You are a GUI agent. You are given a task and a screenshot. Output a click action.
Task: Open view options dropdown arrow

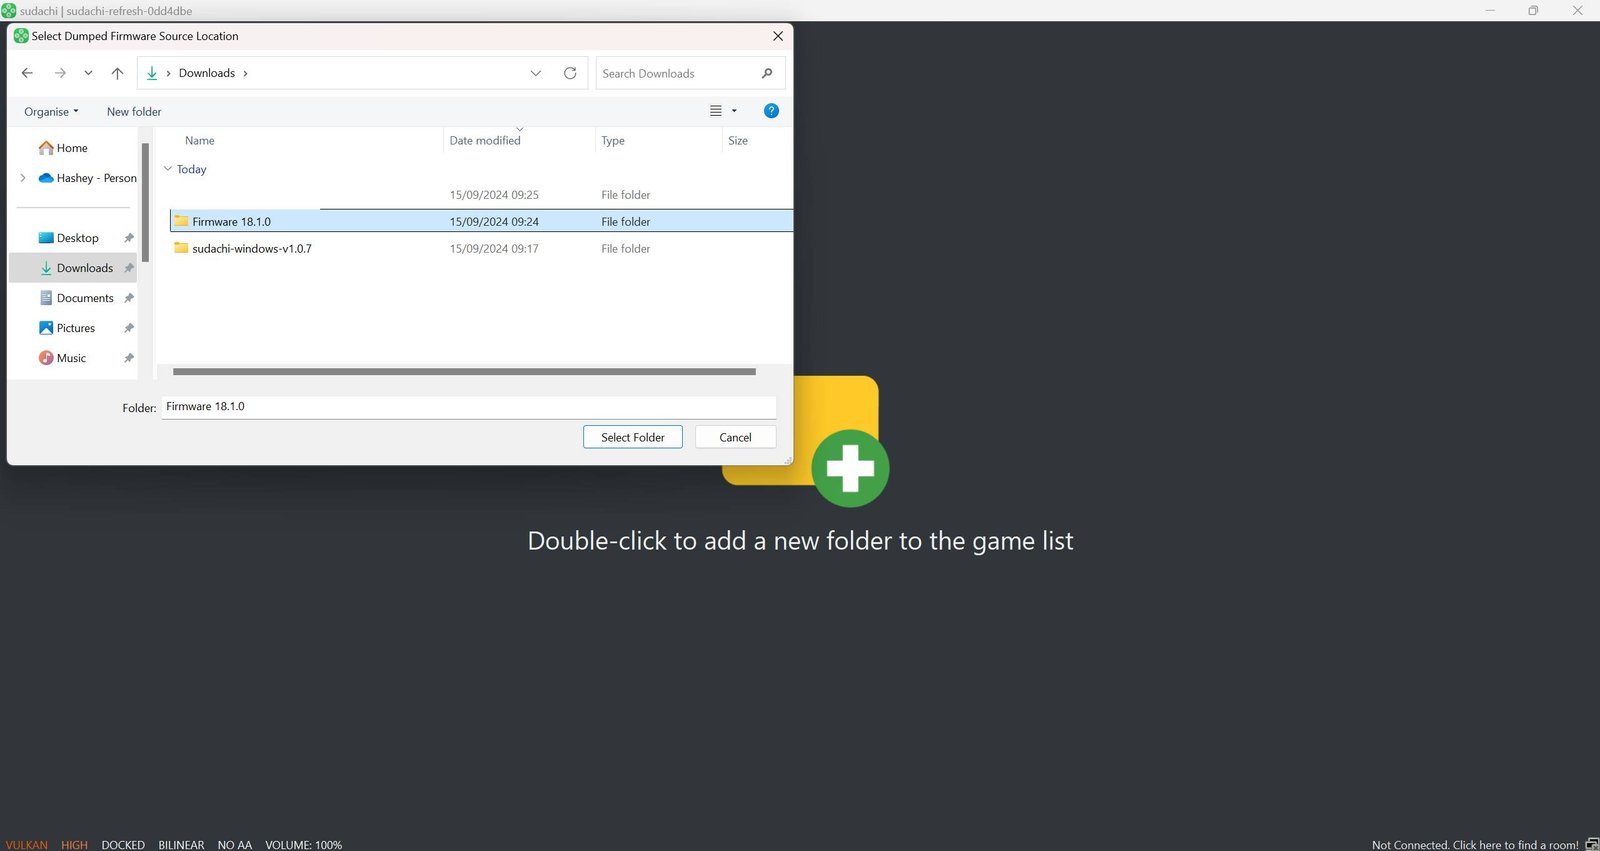[734, 111]
